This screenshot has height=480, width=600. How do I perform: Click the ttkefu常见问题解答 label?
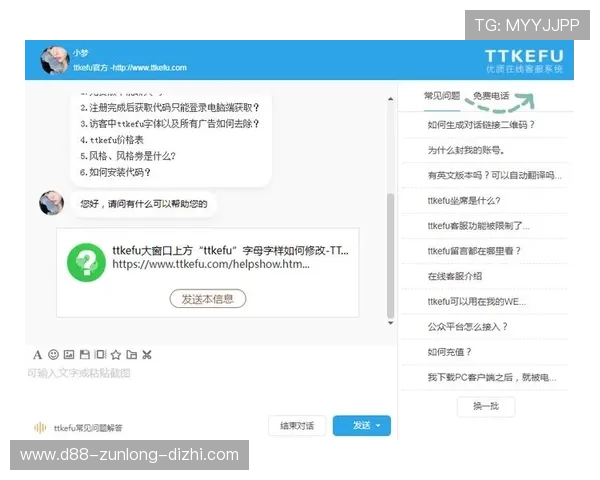pos(88,428)
